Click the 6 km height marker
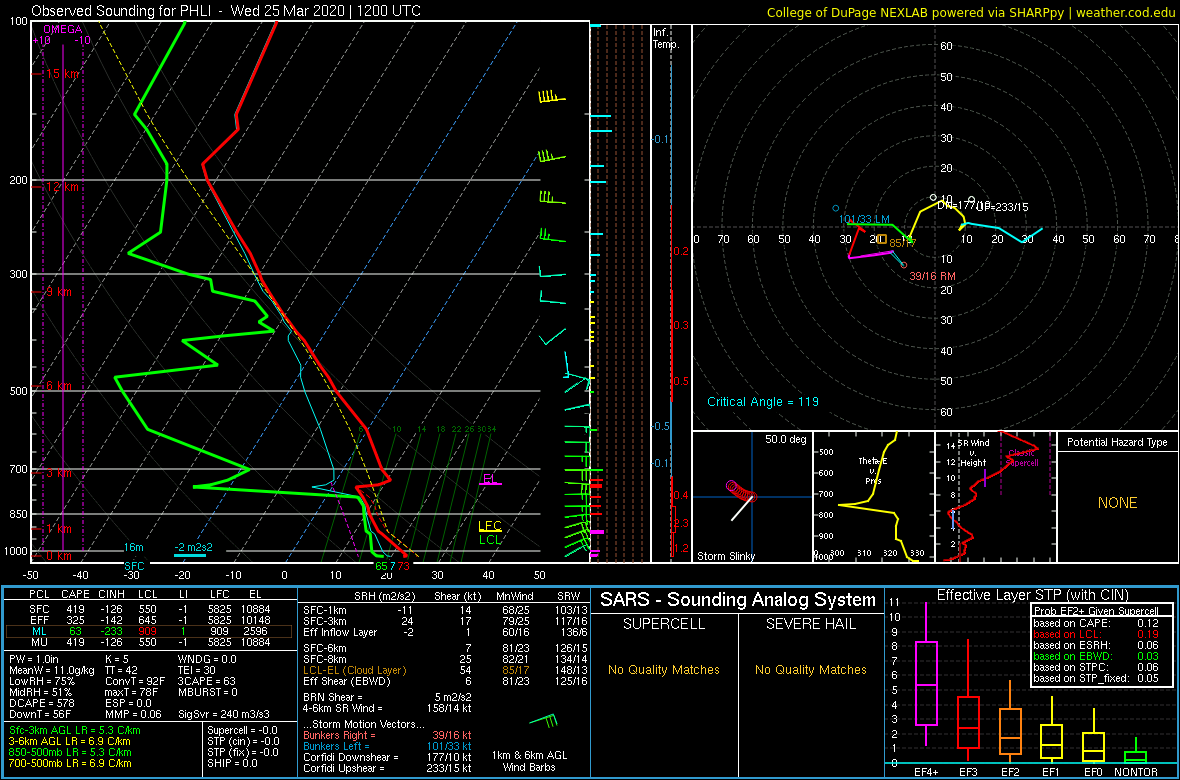Viewport: 1180px width, 780px height. (x=59, y=385)
